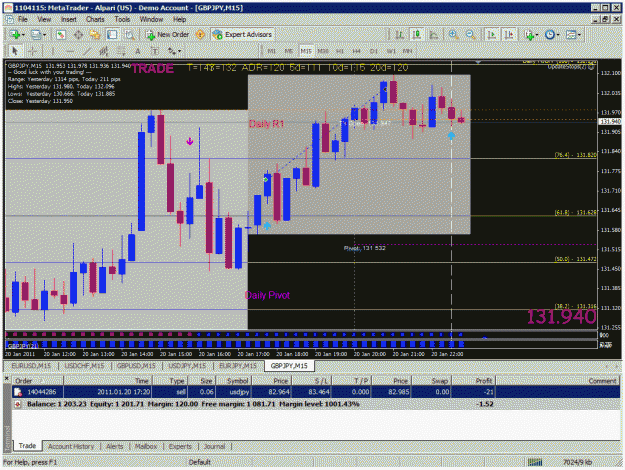Open the Alerts terminal tab
Screen dimensions: 625x470
click(x=115, y=446)
